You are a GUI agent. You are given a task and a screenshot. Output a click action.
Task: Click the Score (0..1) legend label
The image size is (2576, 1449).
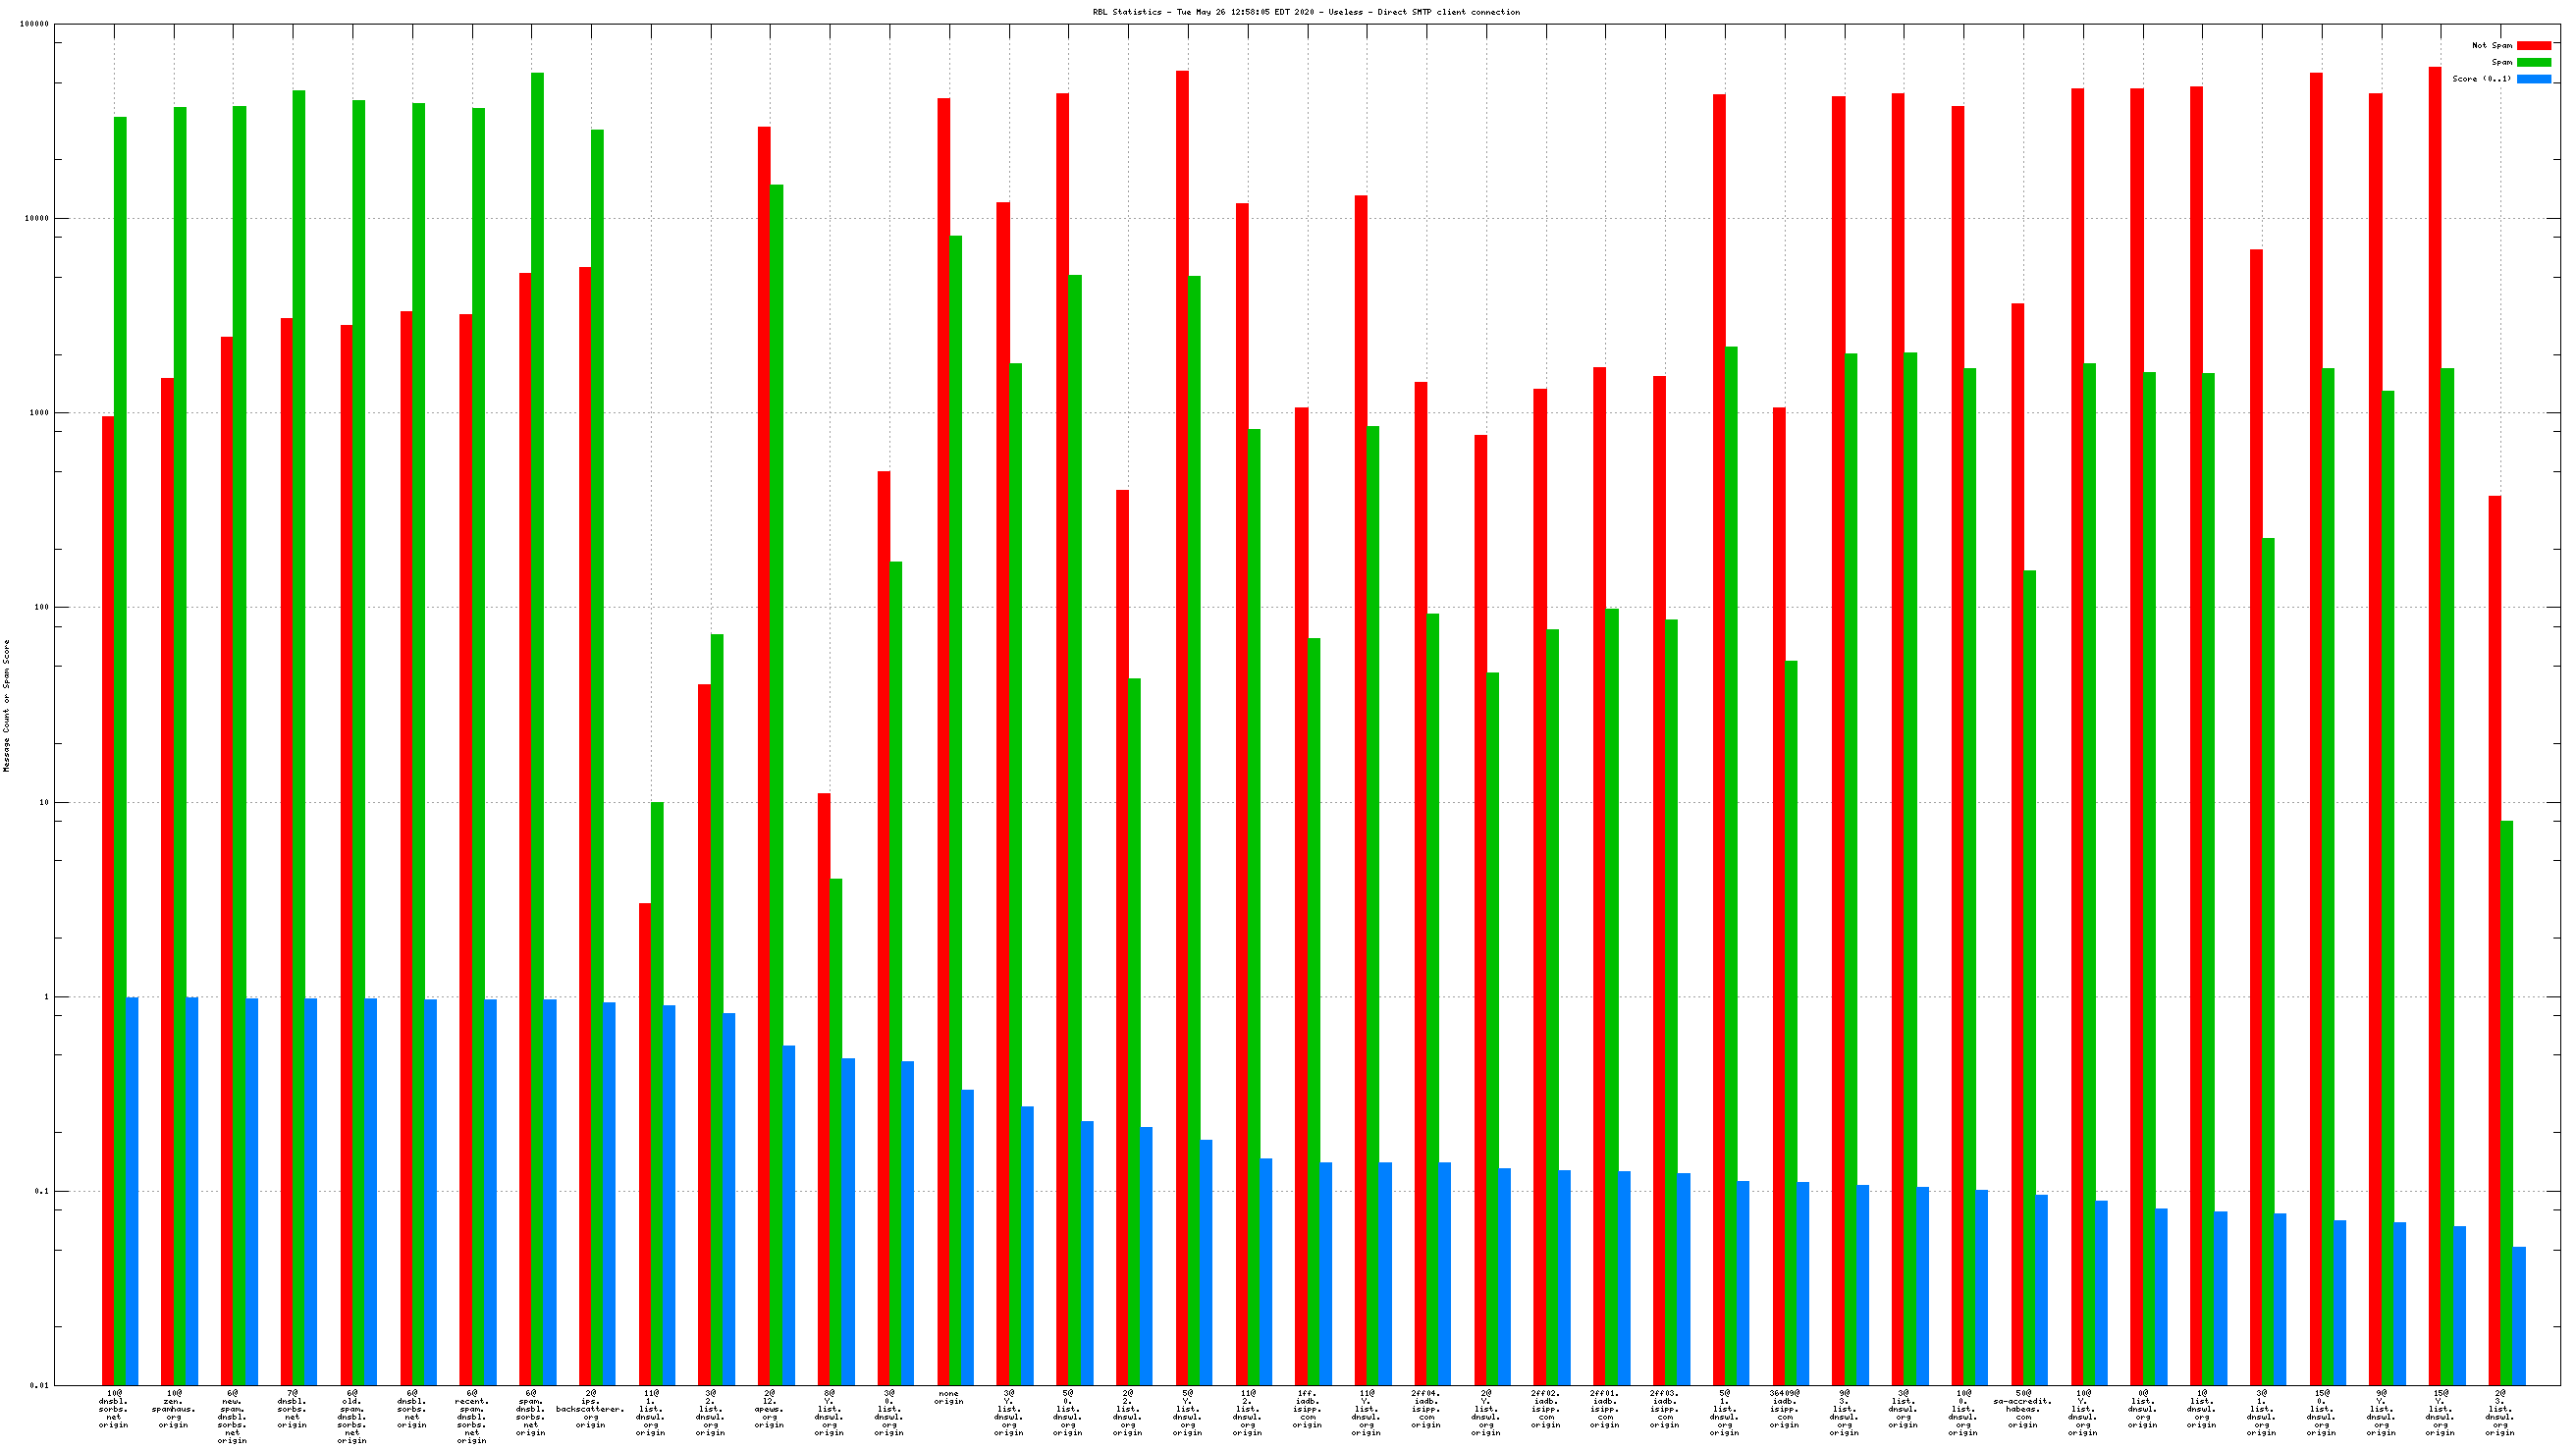pyautogui.click(x=2481, y=79)
